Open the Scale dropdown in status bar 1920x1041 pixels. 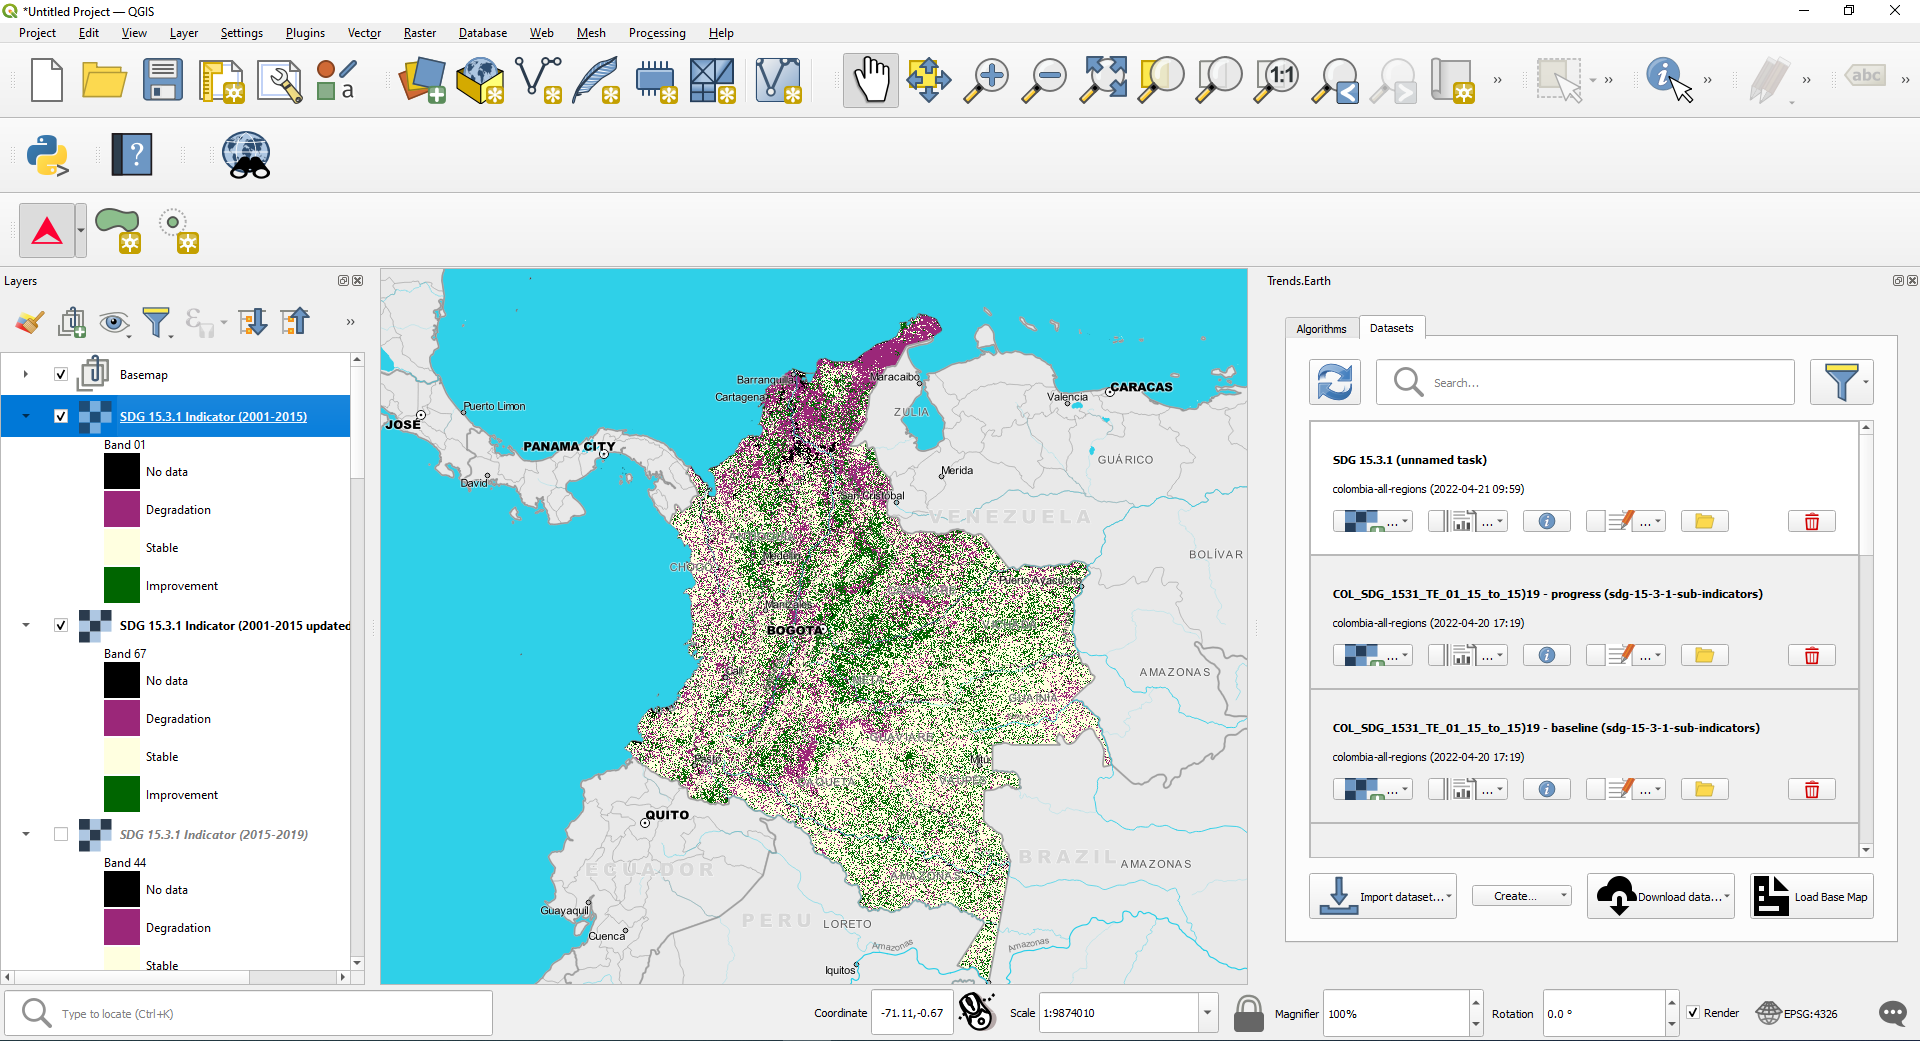coord(1207,1013)
